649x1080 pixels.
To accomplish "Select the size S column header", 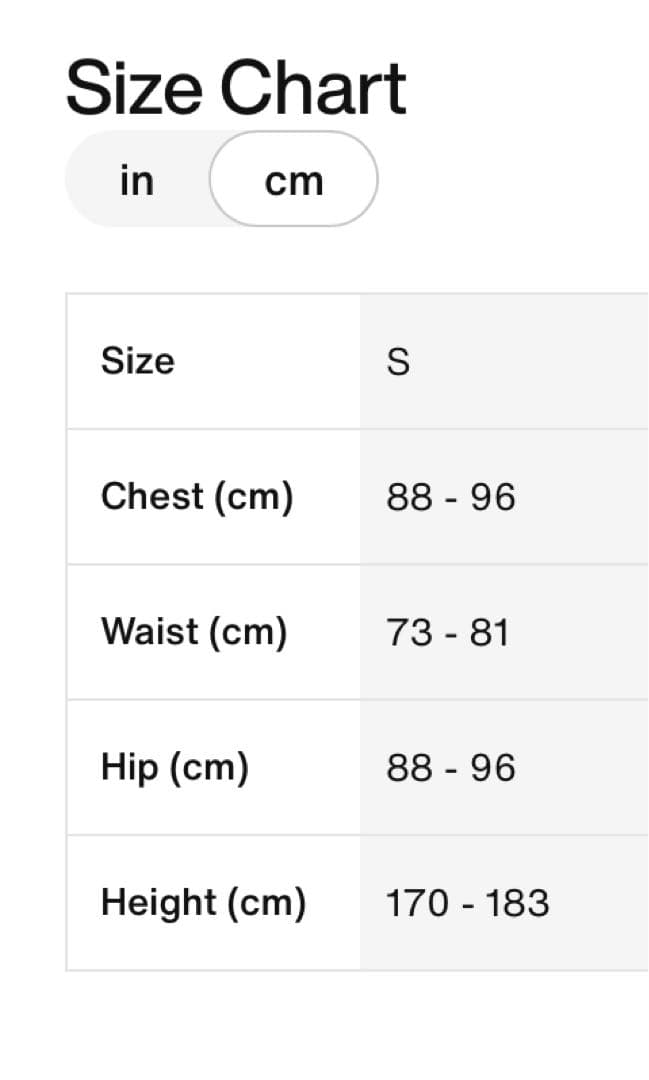I will pos(398,361).
